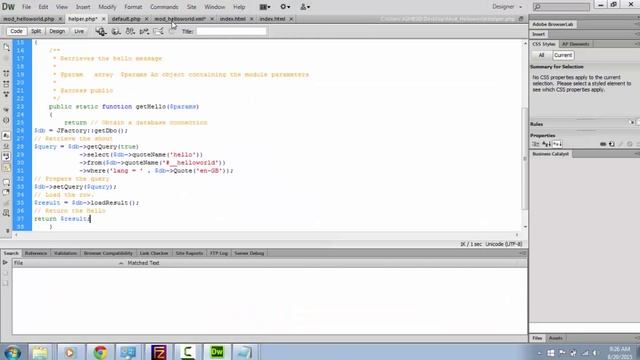Open the Extend Dreamweaver gear dropdown
Viewport: 640px width, 360px height.
pos(285,7)
